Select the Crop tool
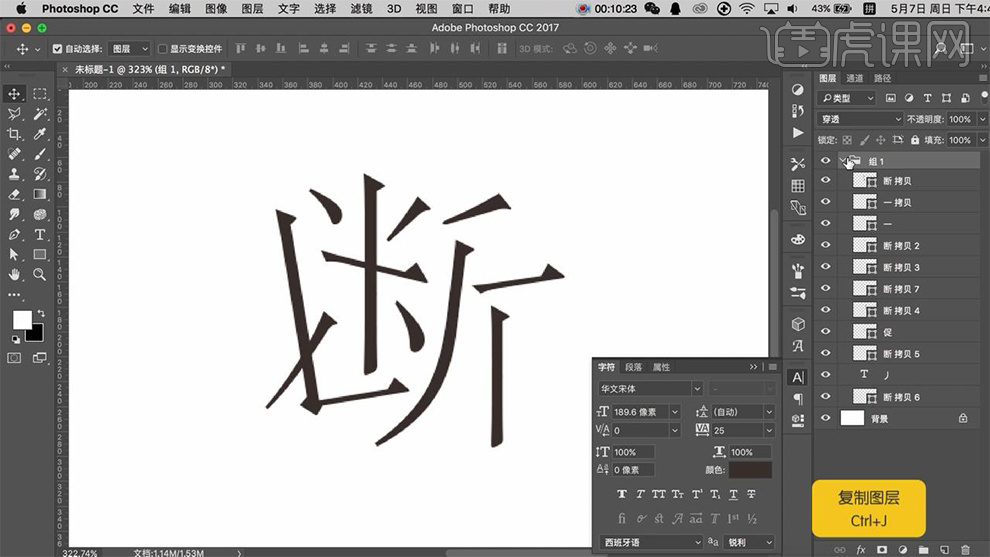 click(x=14, y=134)
